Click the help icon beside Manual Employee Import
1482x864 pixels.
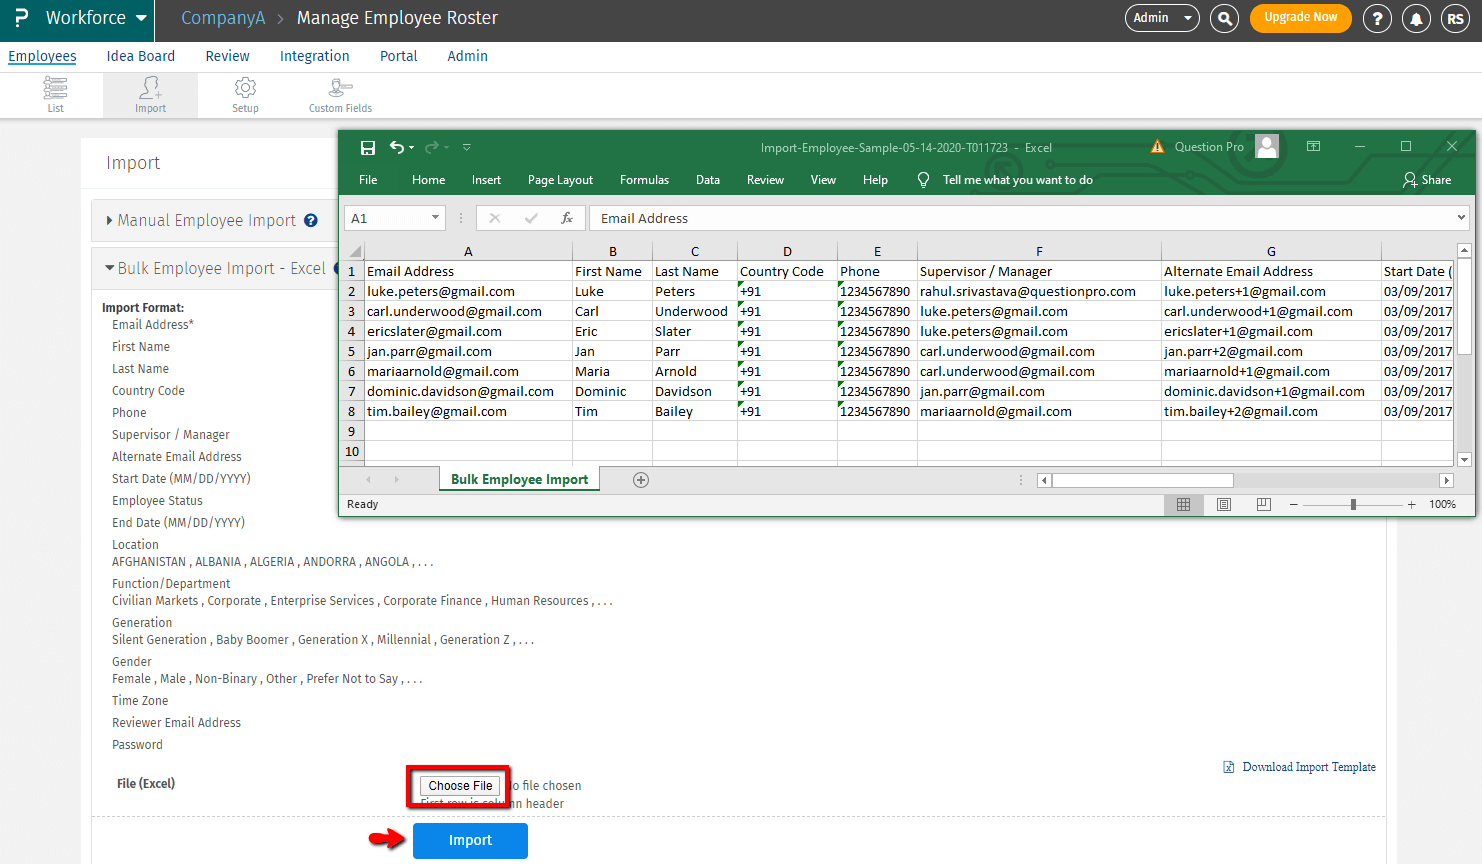[311, 221]
